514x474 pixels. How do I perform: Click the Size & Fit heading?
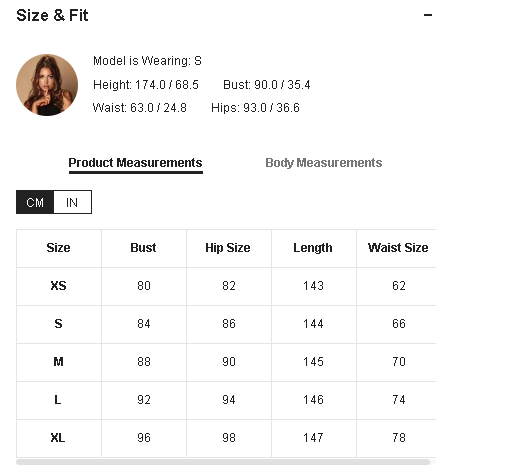point(52,16)
